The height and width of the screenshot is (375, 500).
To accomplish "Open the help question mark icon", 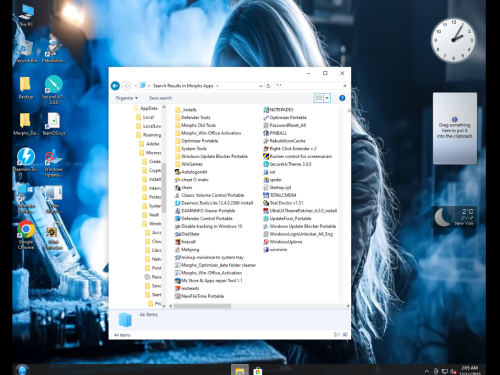I will (x=342, y=98).
